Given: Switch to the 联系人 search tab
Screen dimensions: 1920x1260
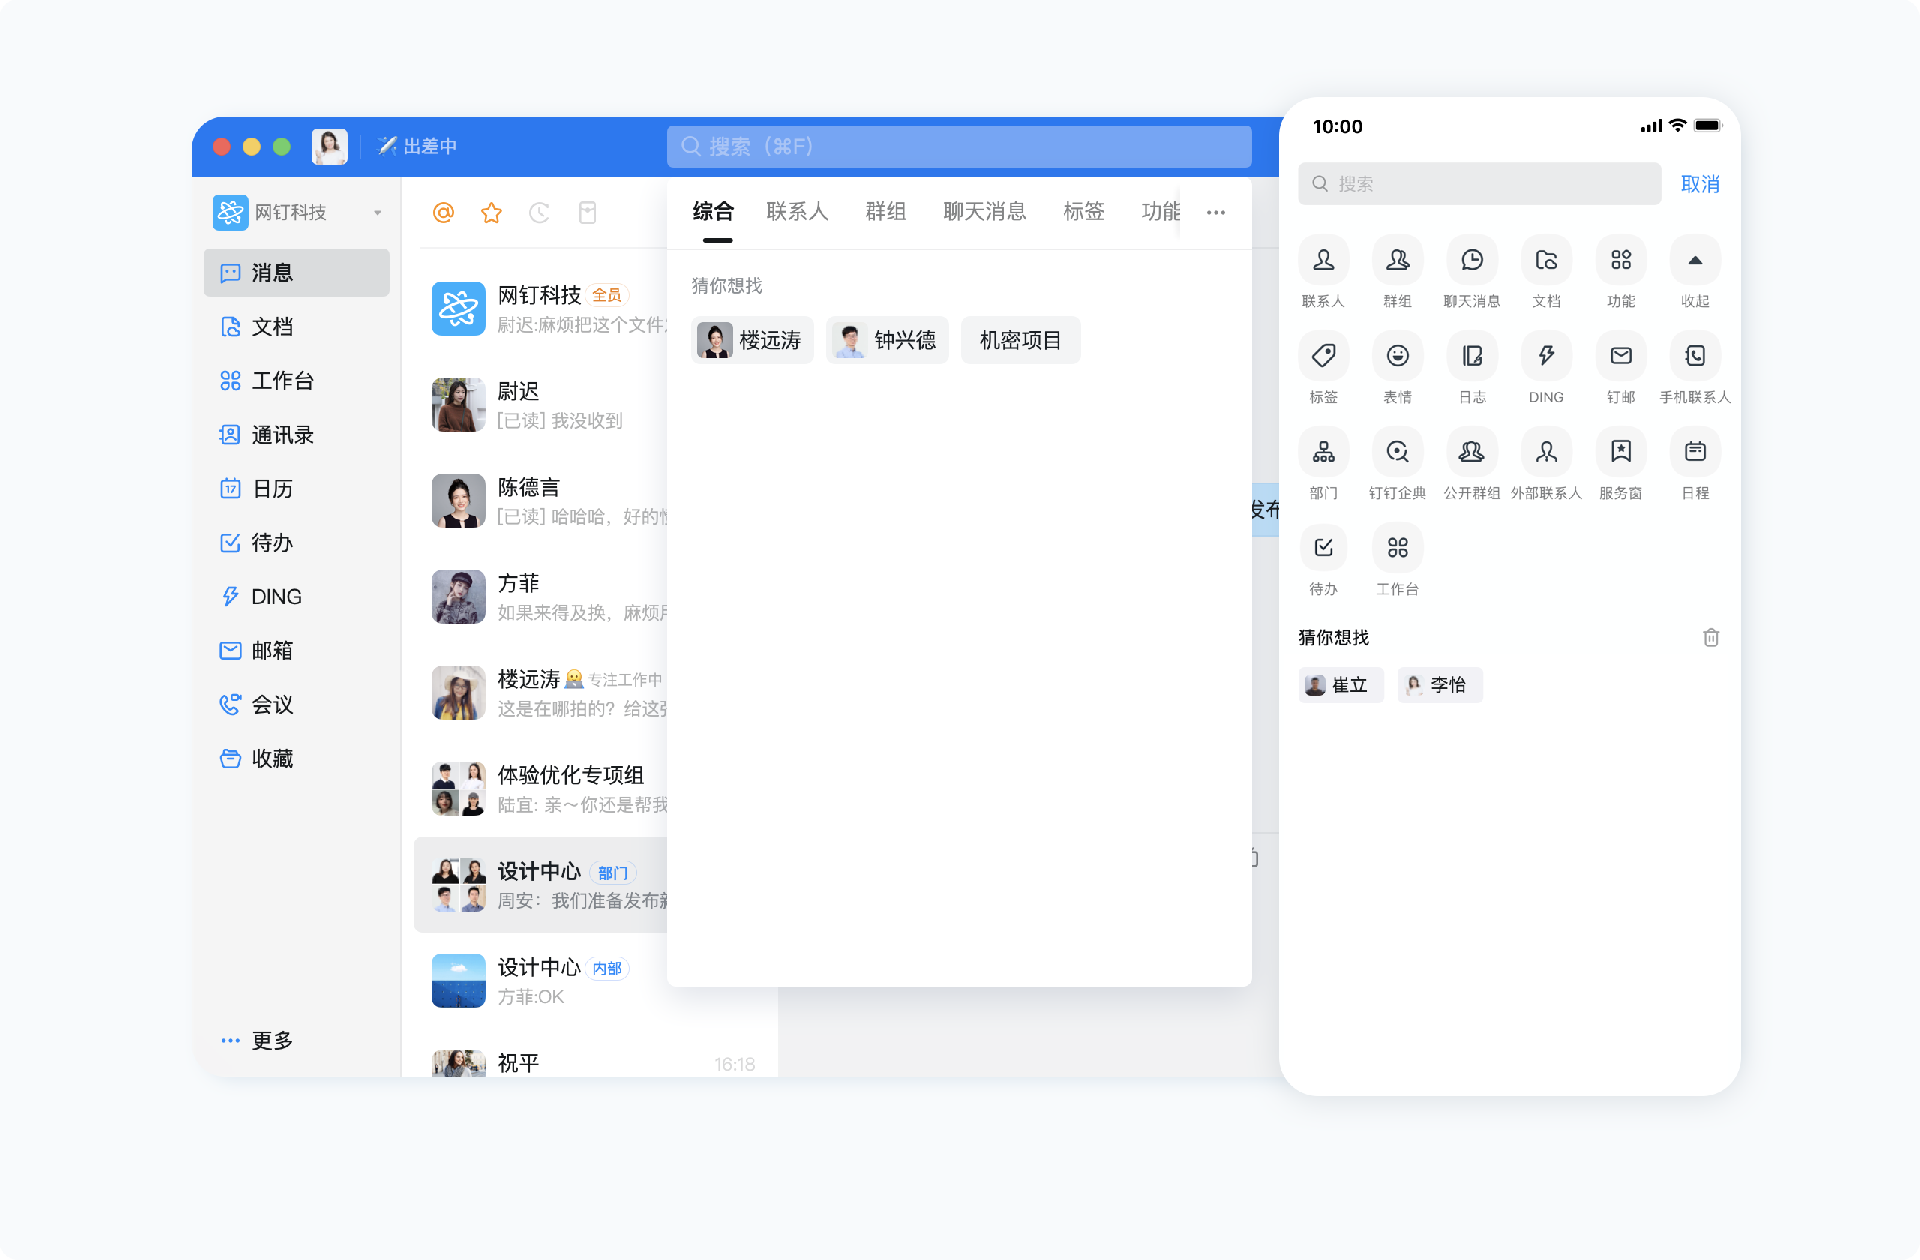Looking at the screenshot, I should coord(797,212).
